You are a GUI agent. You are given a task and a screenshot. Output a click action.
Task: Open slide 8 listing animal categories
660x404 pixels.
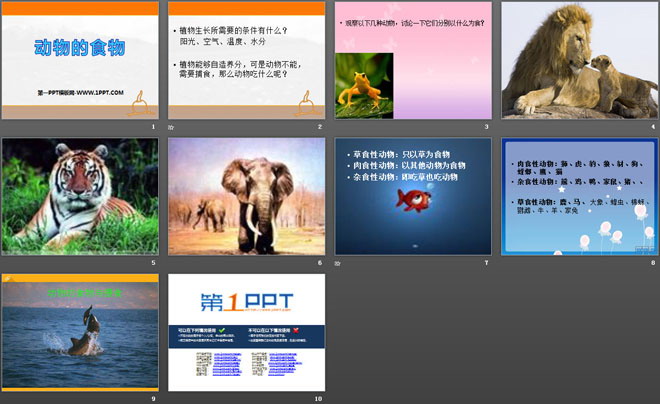click(580, 197)
